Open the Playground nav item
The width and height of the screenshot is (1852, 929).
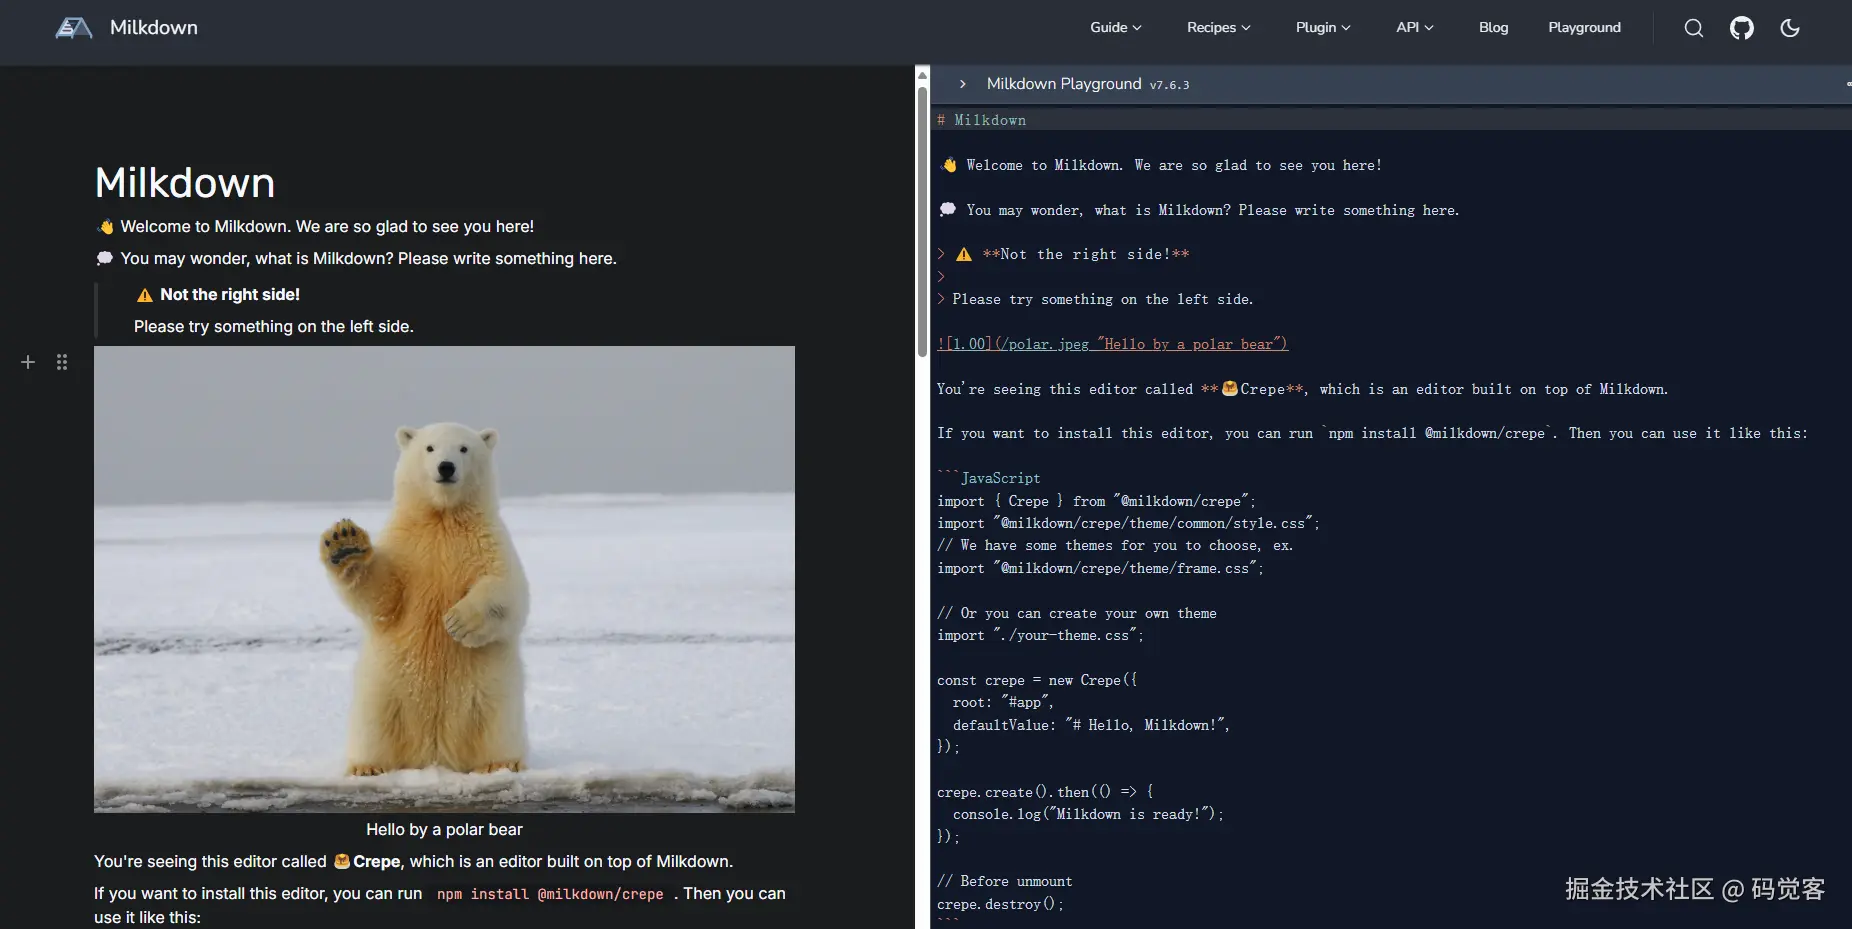1584,27
